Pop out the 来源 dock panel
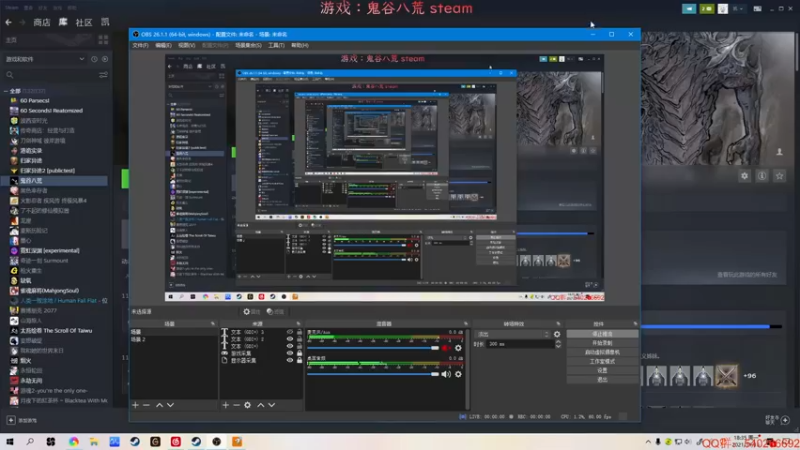The height and width of the screenshot is (450, 800). click(298, 324)
